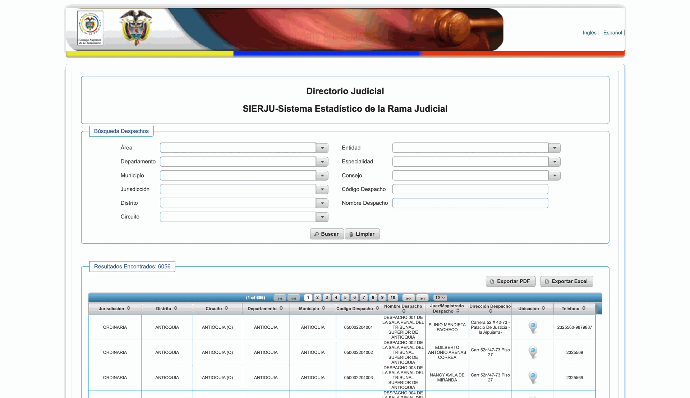The width and height of the screenshot is (690, 398).
Task: Open the Consejo dropdown
Action: tap(554, 176)
